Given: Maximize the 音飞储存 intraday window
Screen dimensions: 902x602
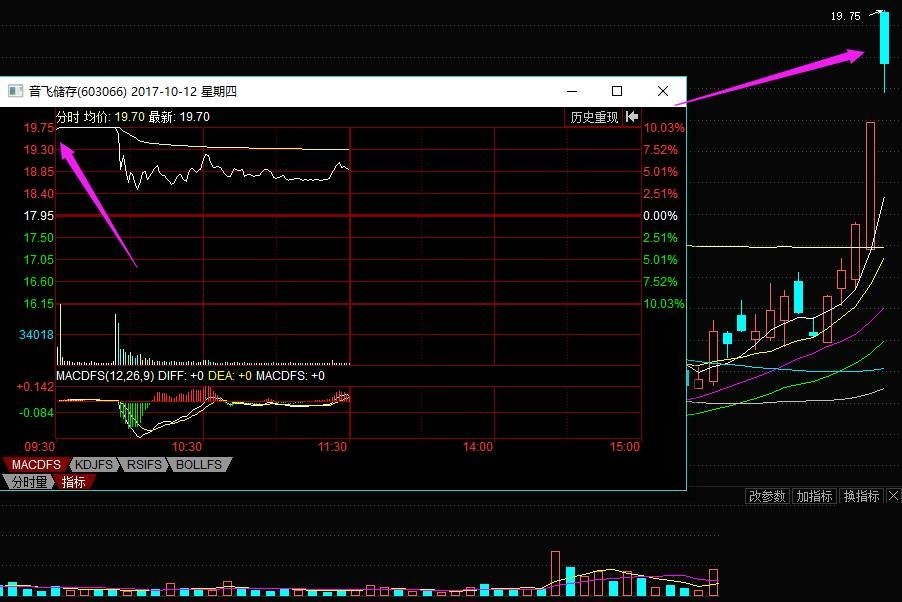Looking at the screenshot, I should (x=617, y=91).
